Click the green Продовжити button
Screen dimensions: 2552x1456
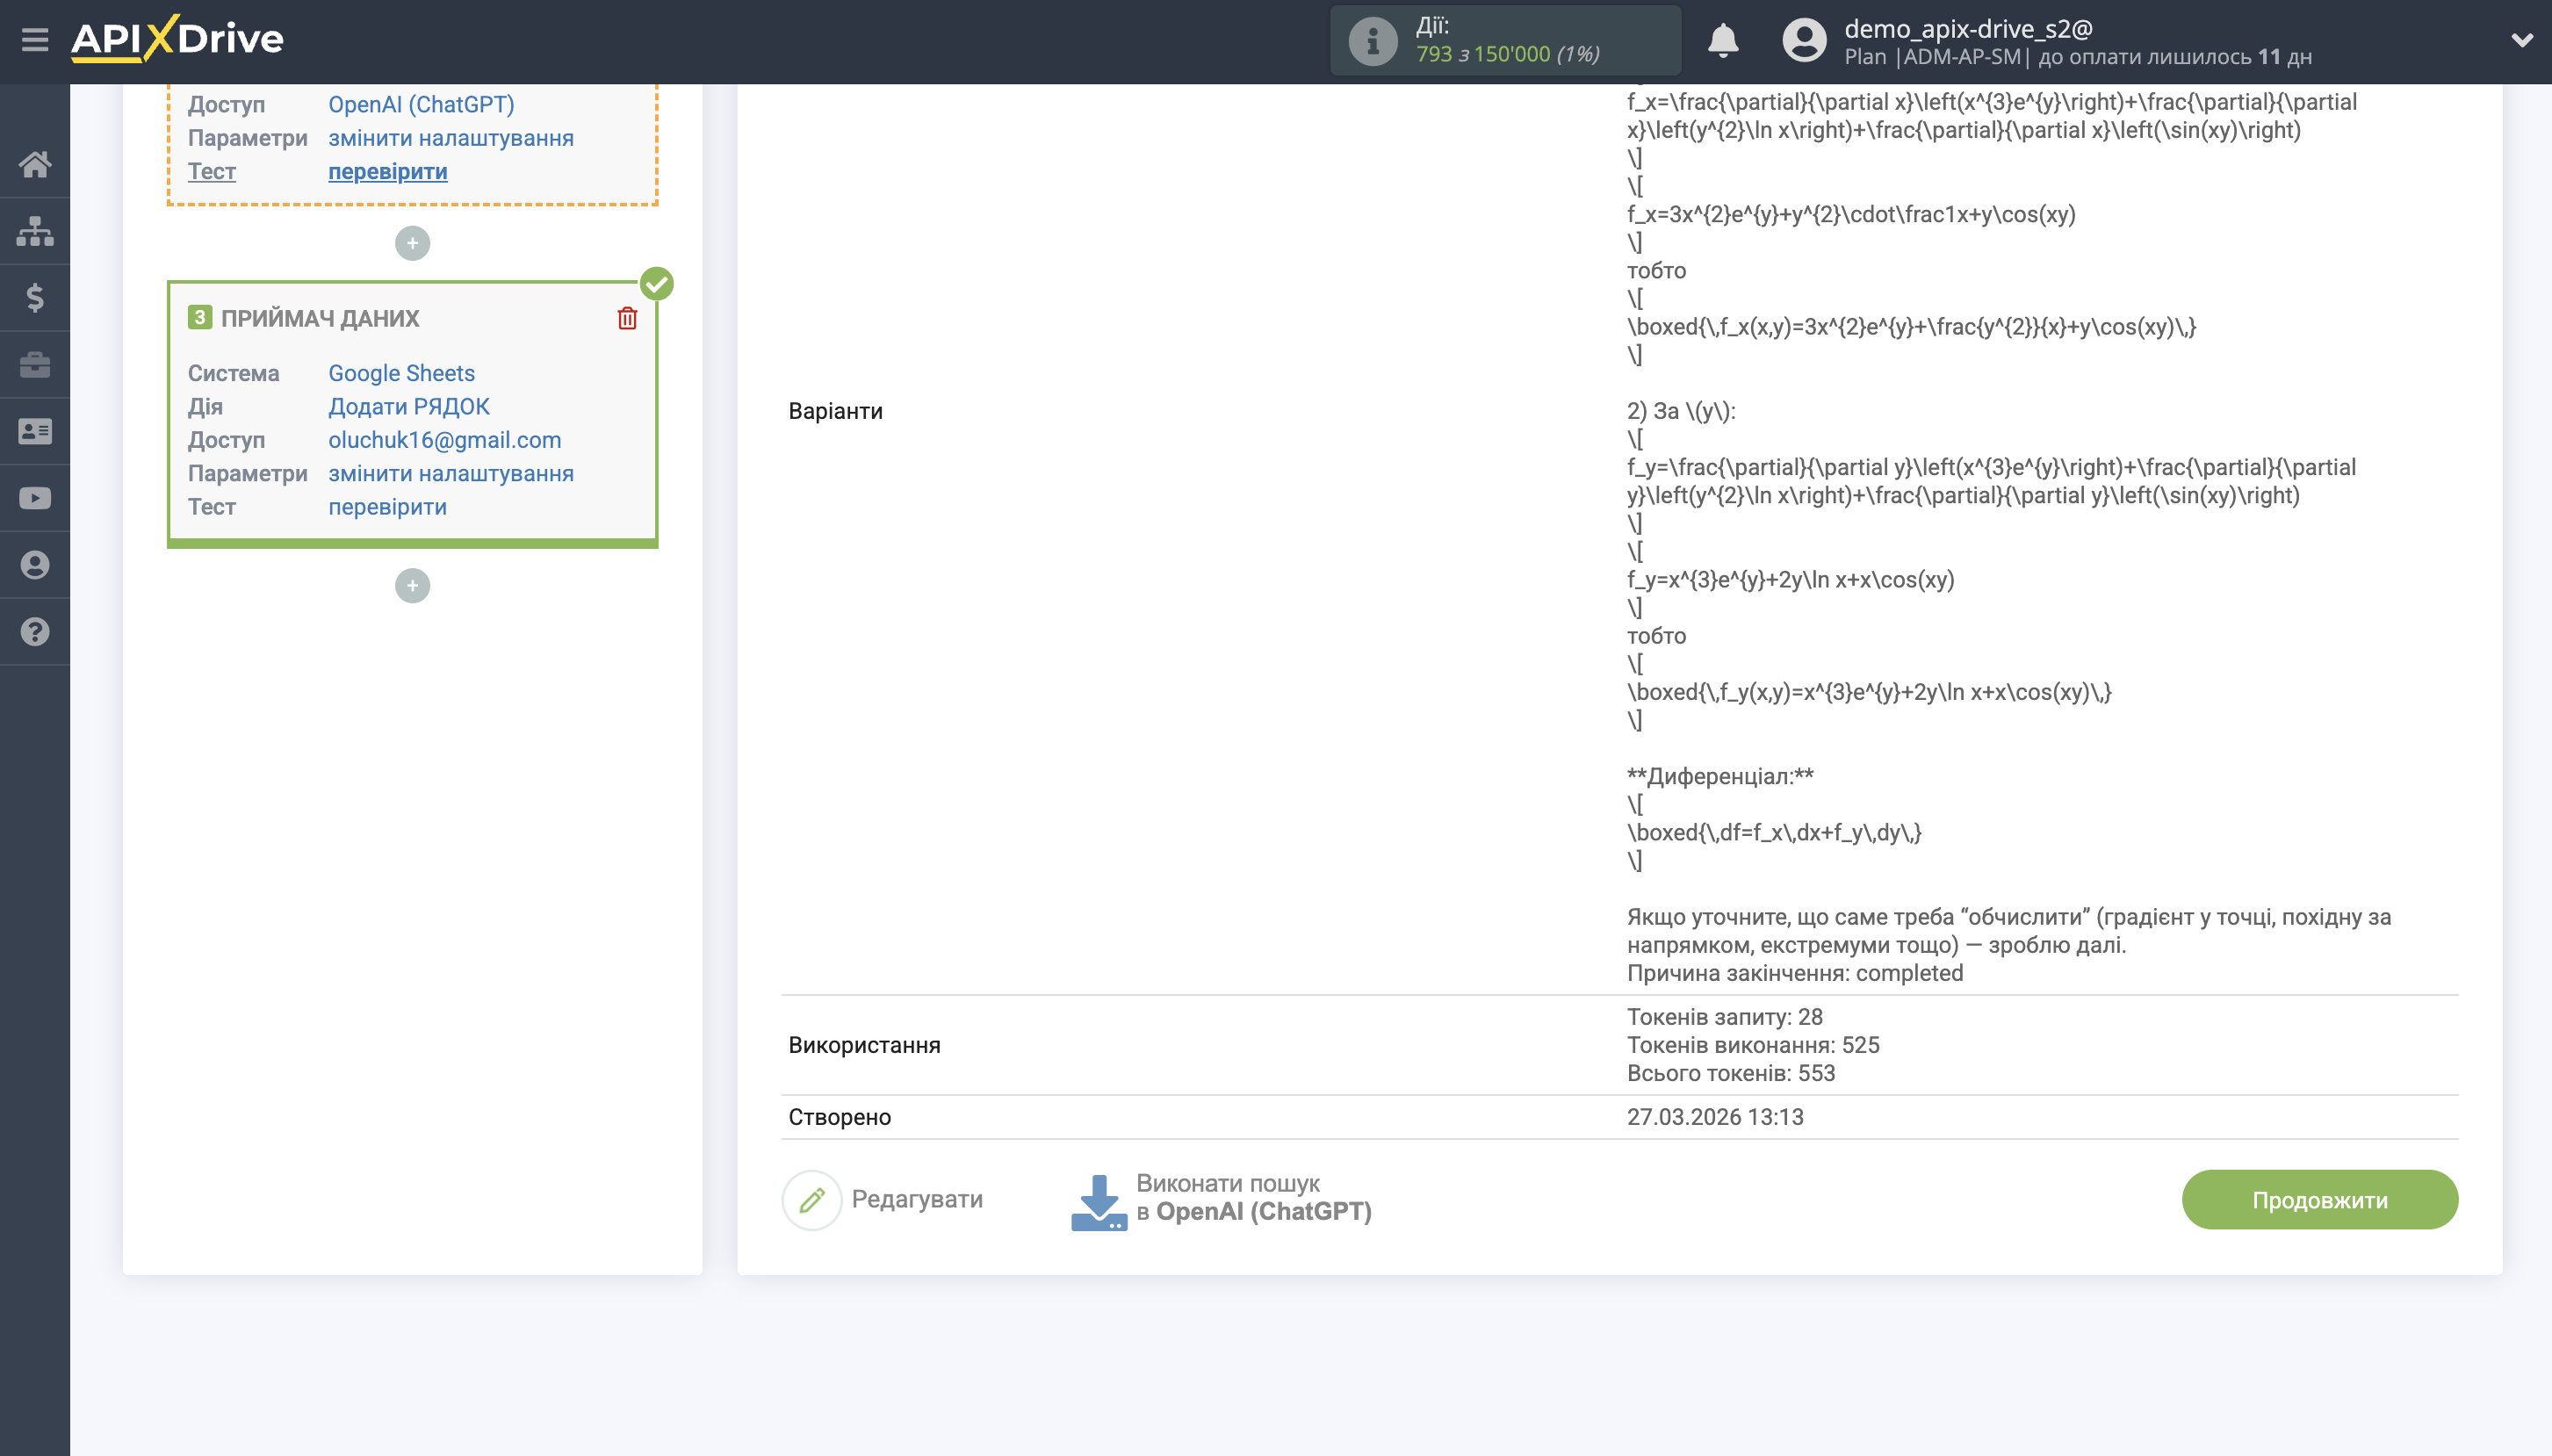[2318, 1198]
